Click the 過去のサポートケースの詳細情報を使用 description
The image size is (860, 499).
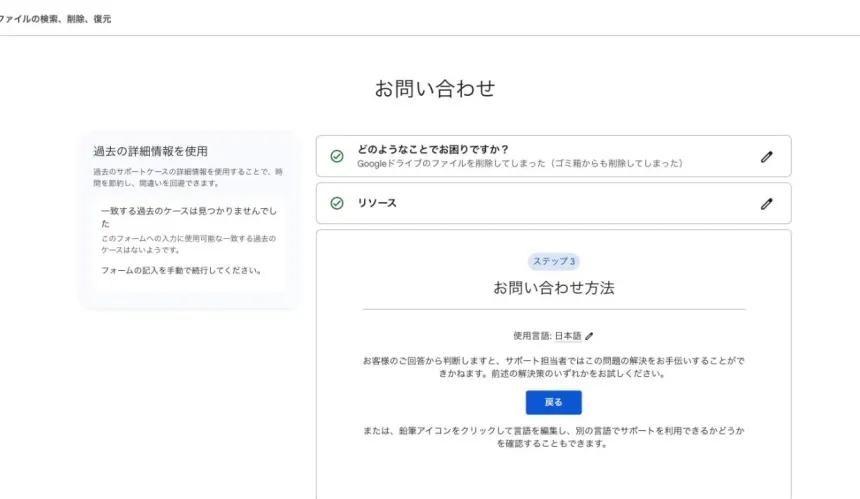tap(188, 178)
